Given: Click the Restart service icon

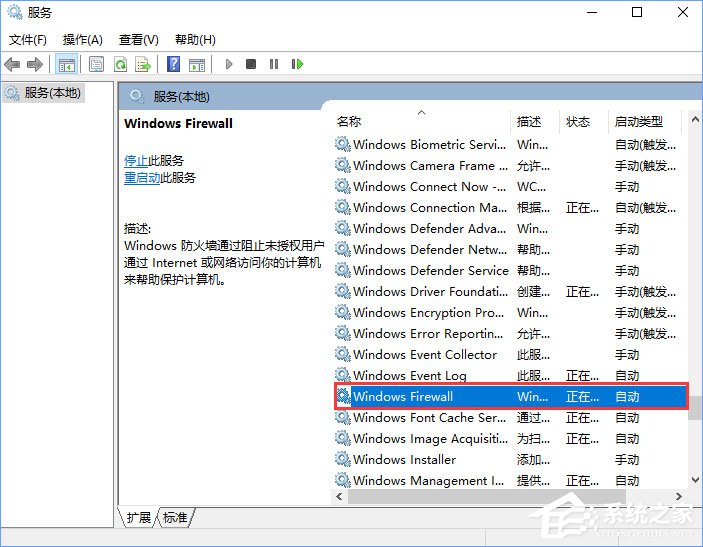Looking at the screenshot, I should 297,64.
